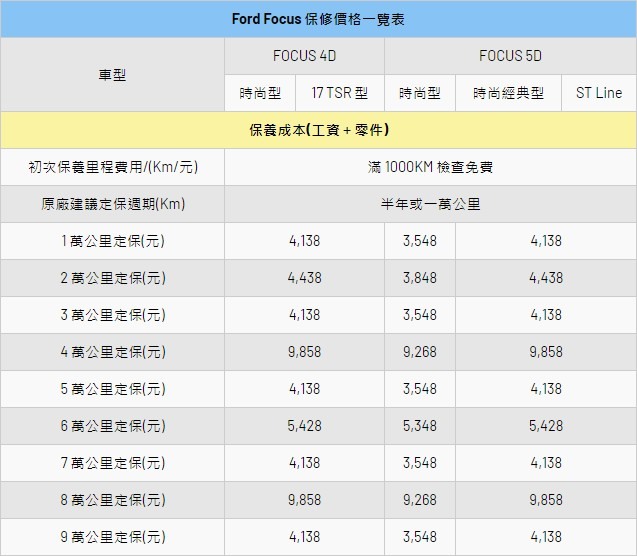The image size is (637, 556).
Task: Select '時尚型' under FOCUS 4D
Action: point(260,93)
